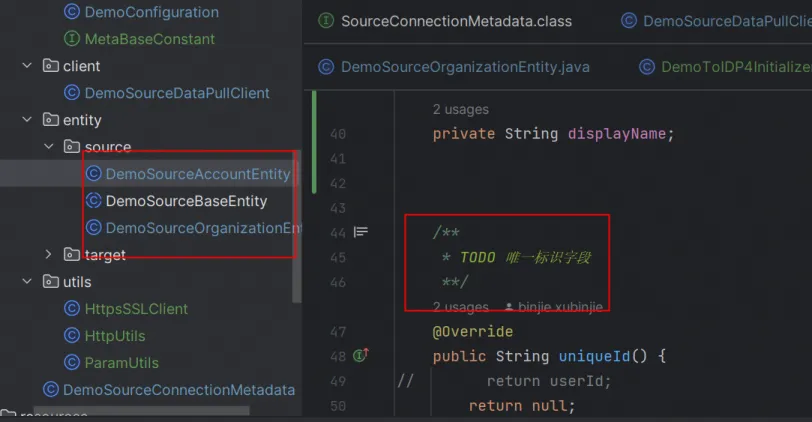Select the target folder icon
Image resolution: width=812 pixels, height=422 pixels.
[x=71, y=254]
